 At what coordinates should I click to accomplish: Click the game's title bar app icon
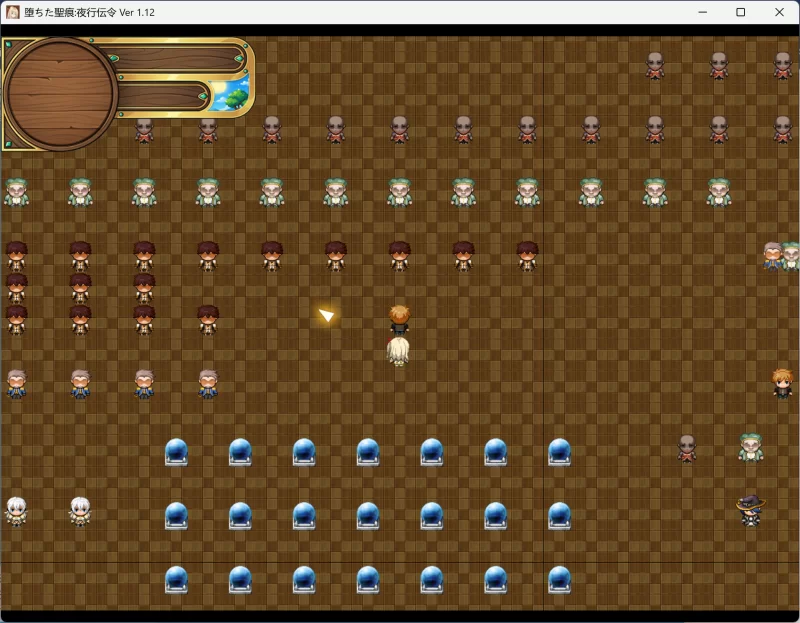tap(12, 12)
